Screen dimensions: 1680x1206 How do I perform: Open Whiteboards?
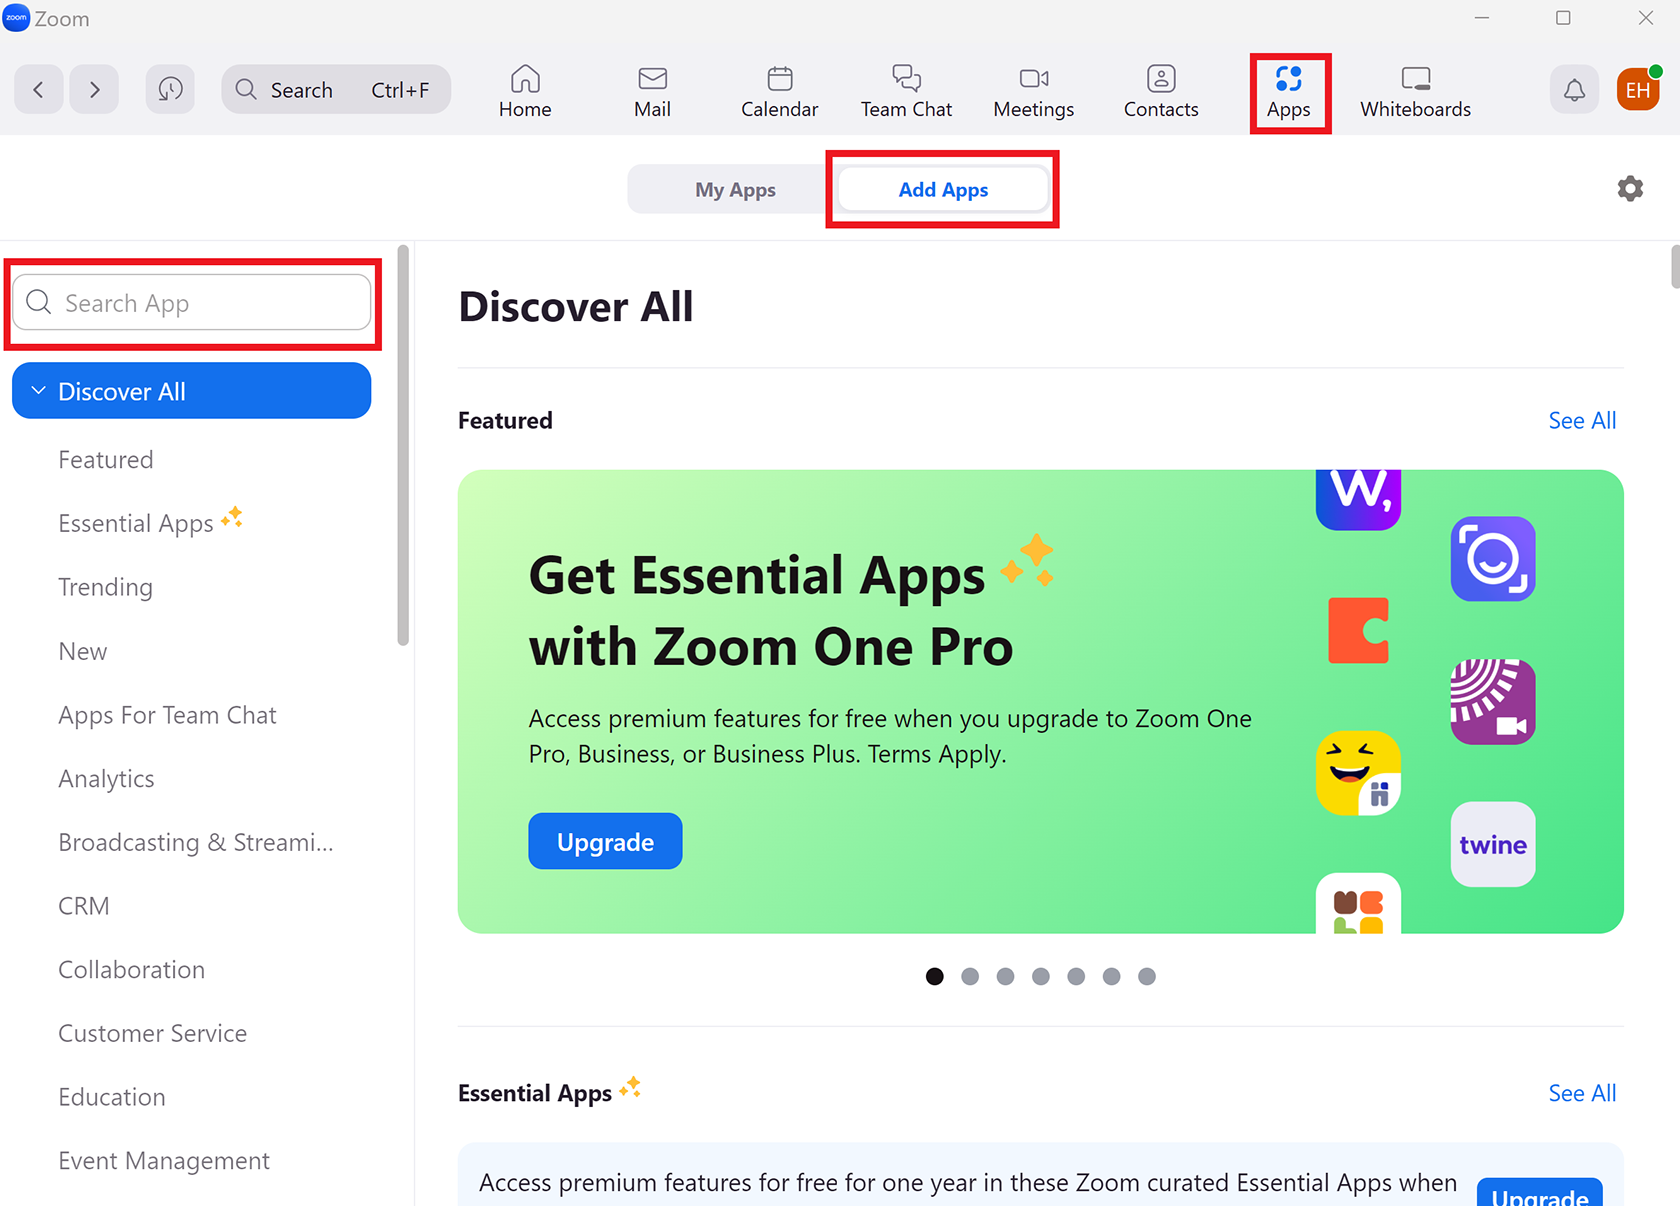[x=1415, y=92]
